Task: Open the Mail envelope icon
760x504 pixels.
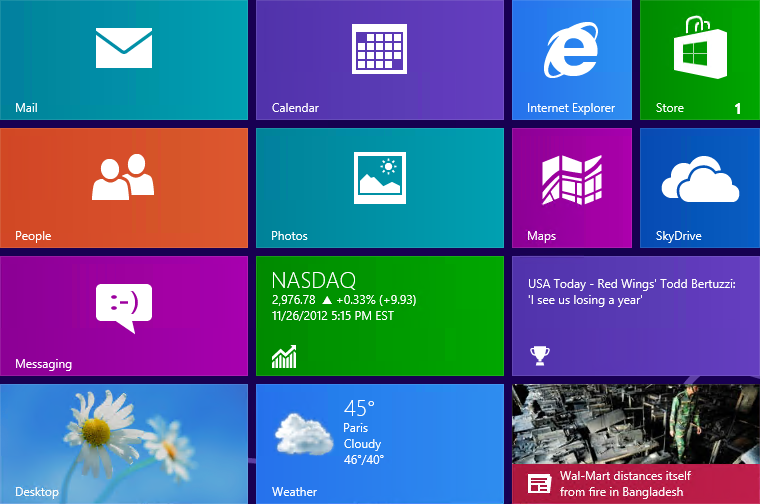Action: (x=124, y=48)
